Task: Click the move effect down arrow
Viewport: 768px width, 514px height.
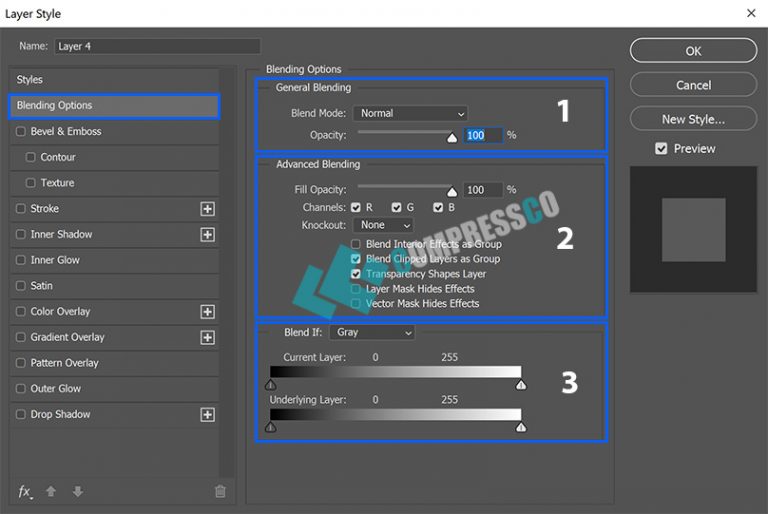Action: 77,491
